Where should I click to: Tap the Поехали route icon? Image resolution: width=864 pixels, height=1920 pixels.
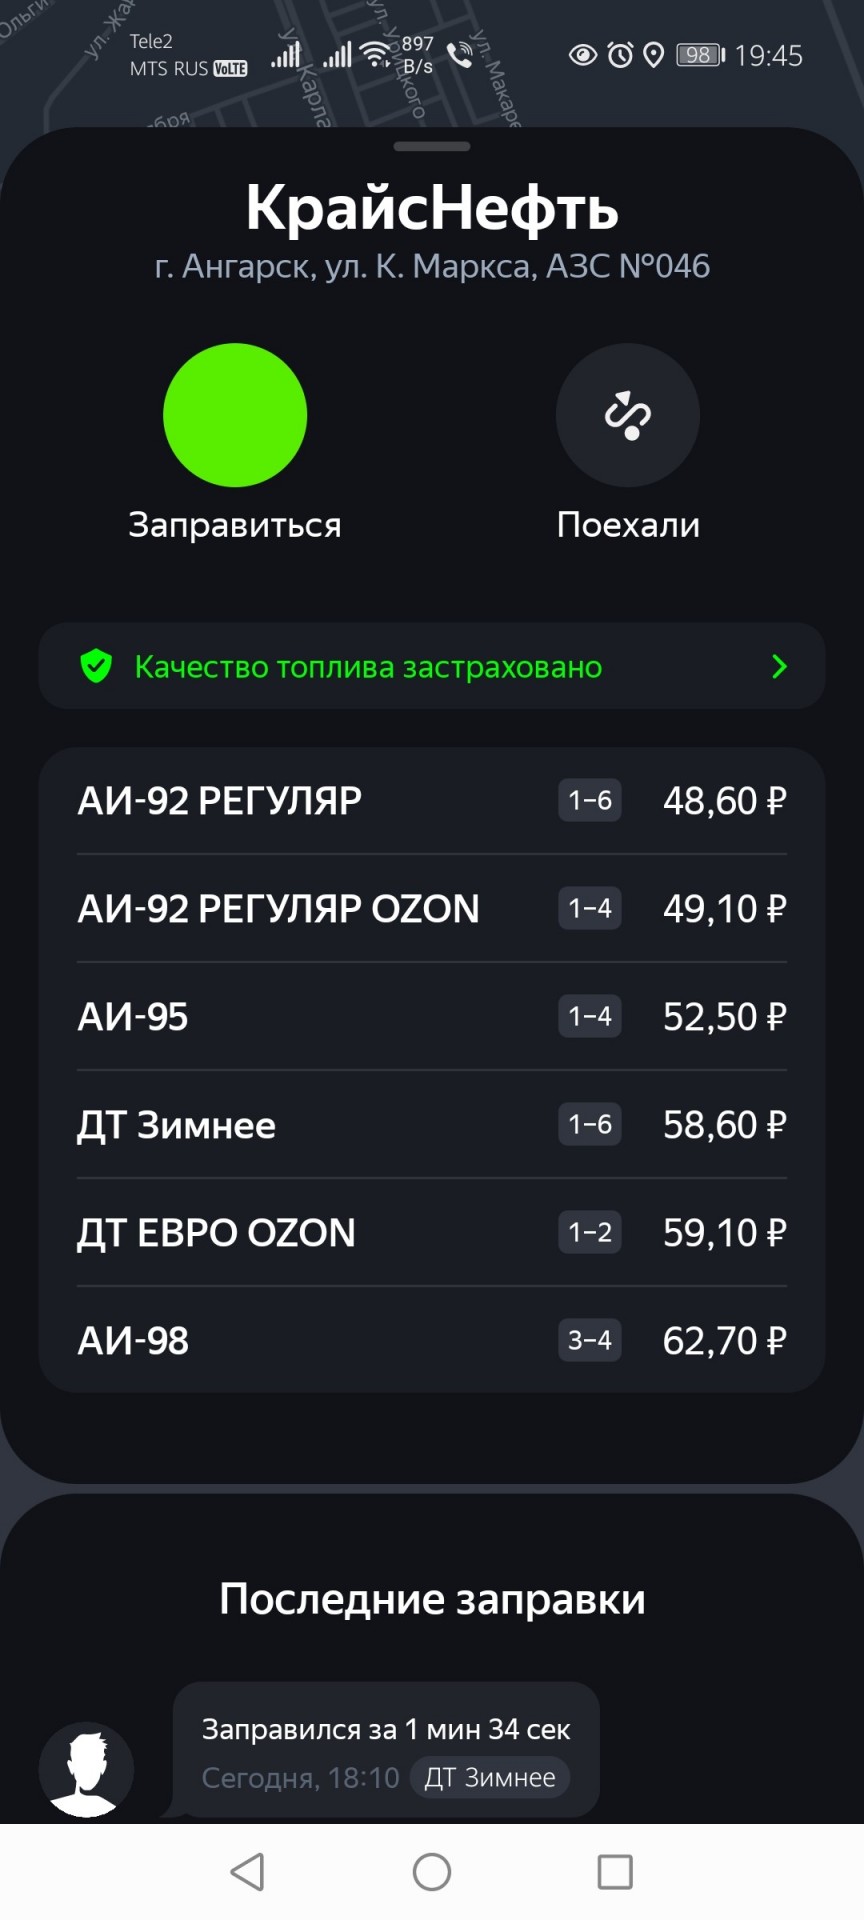click(628, 415)
